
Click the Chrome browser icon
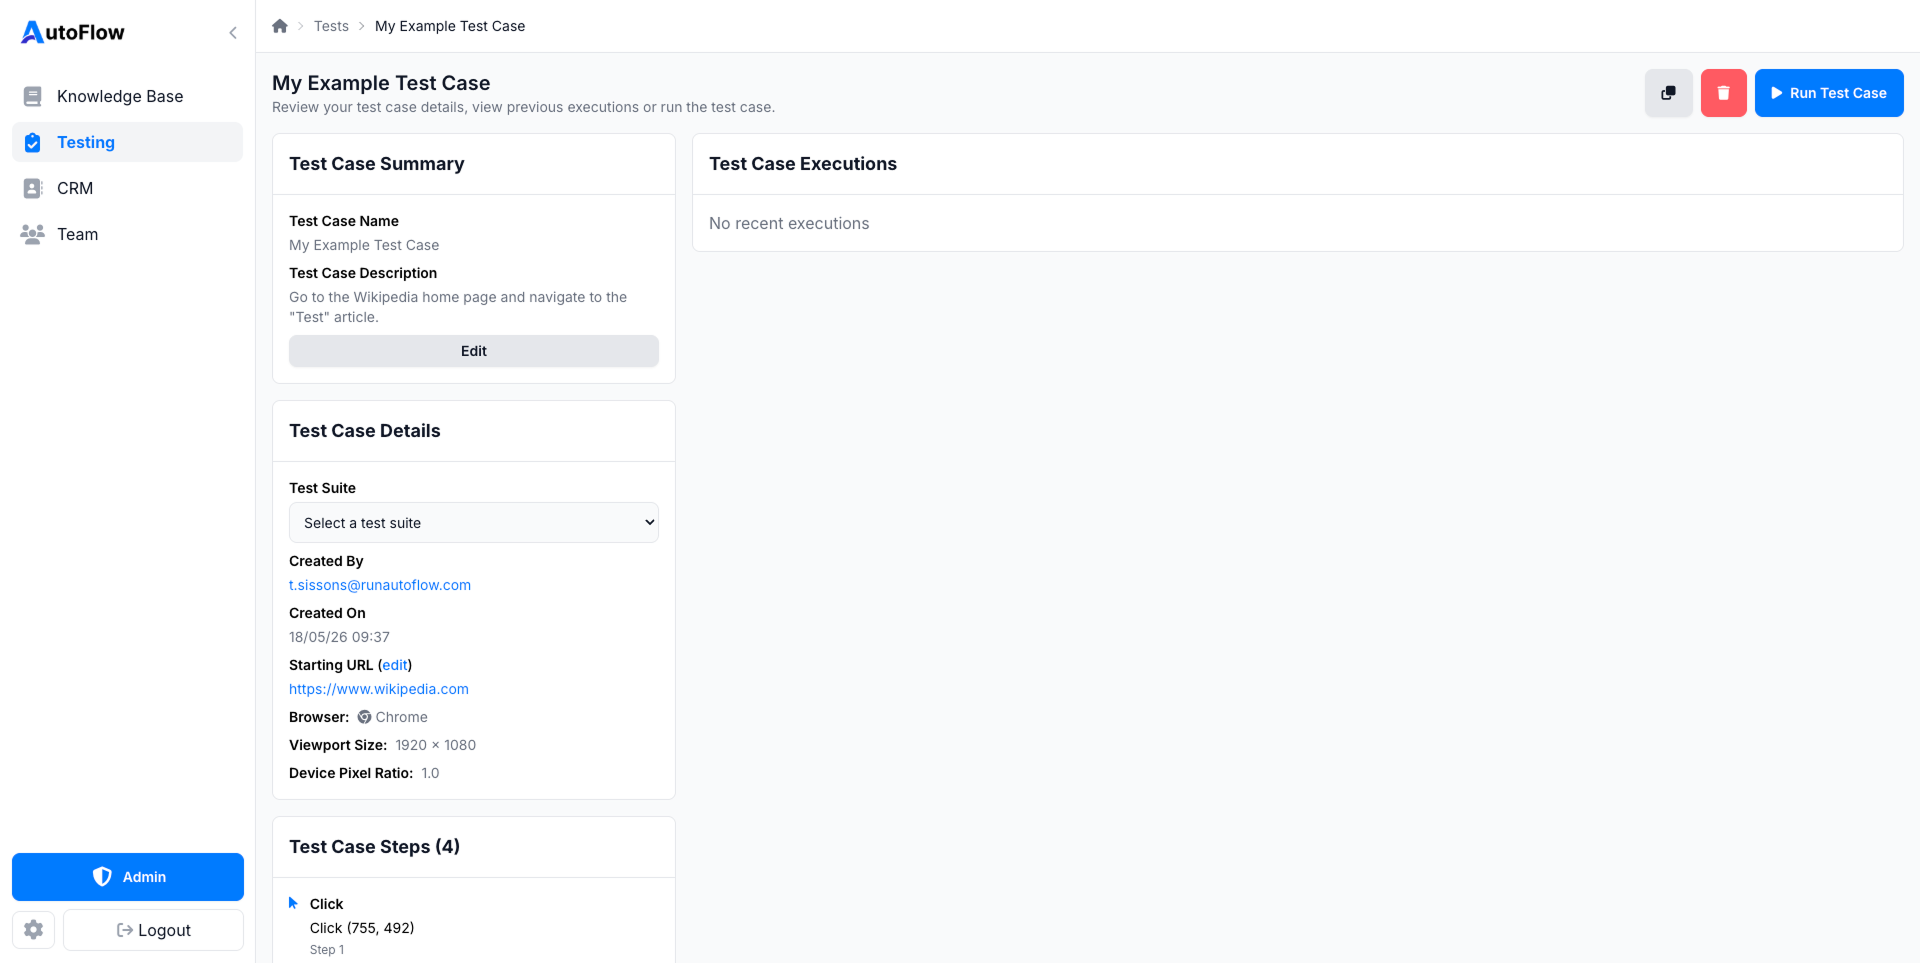[365, 717]
